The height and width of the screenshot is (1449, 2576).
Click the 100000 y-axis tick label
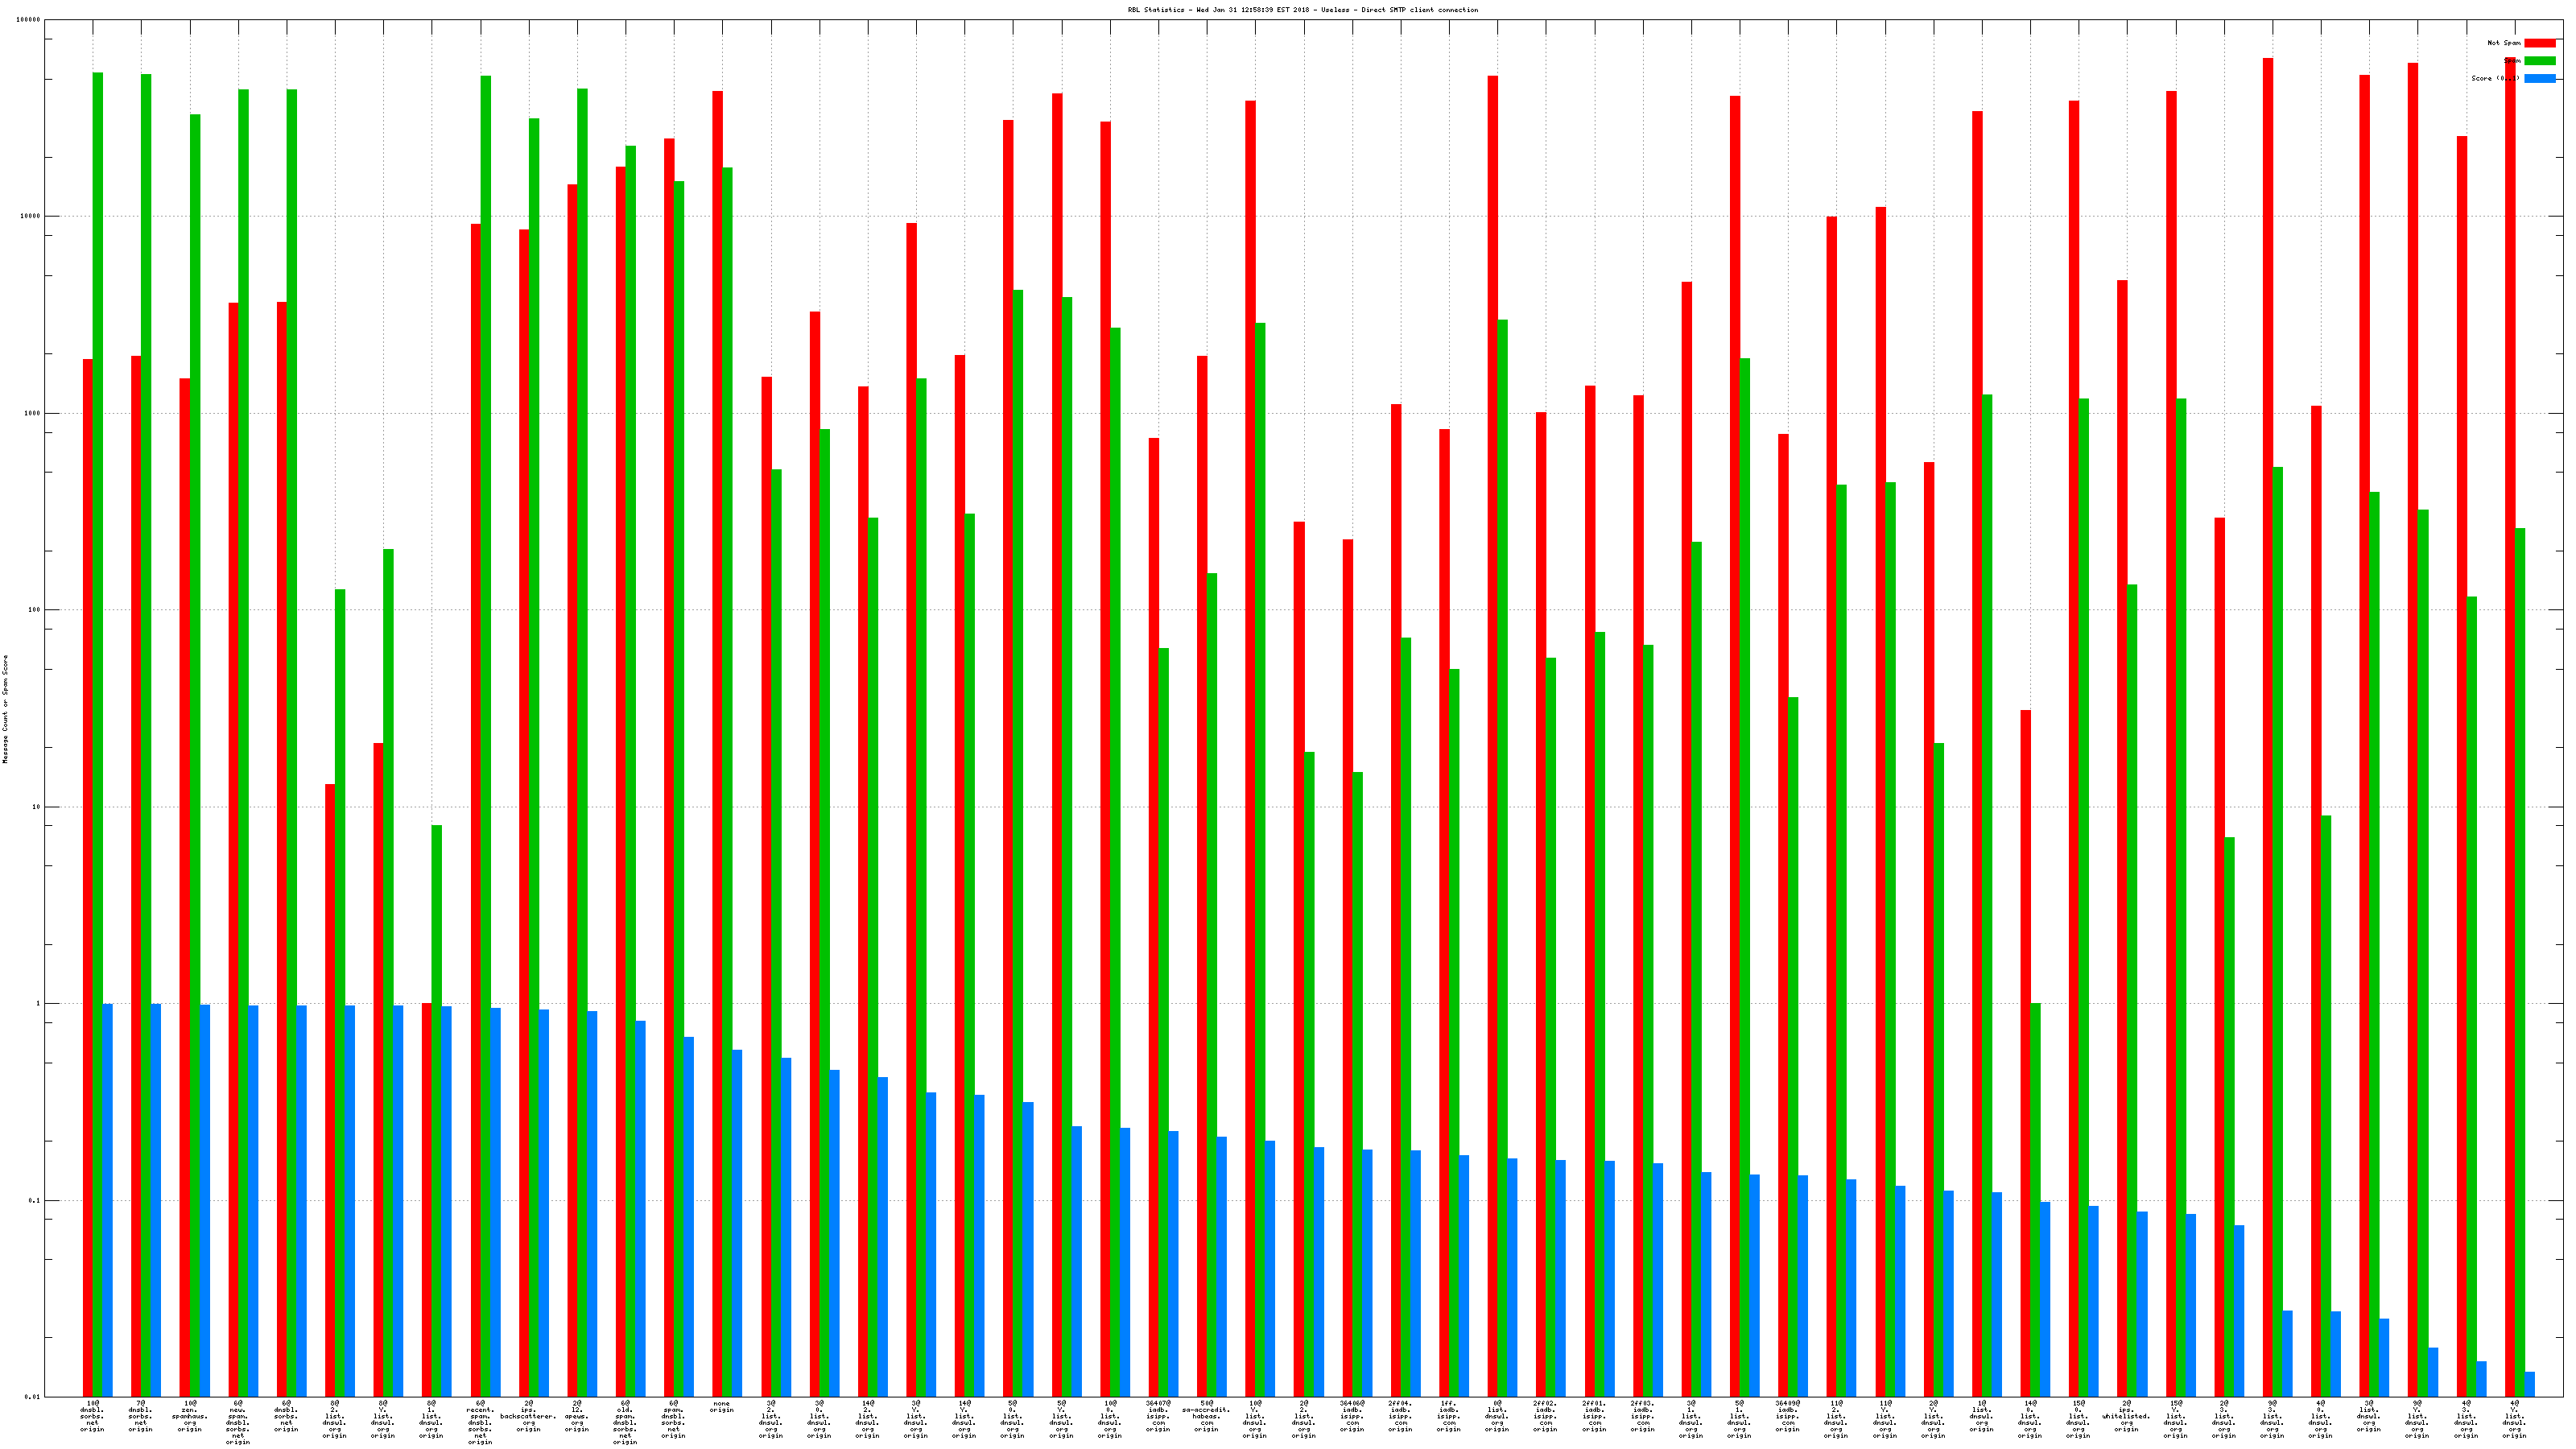tap(29, 20)
